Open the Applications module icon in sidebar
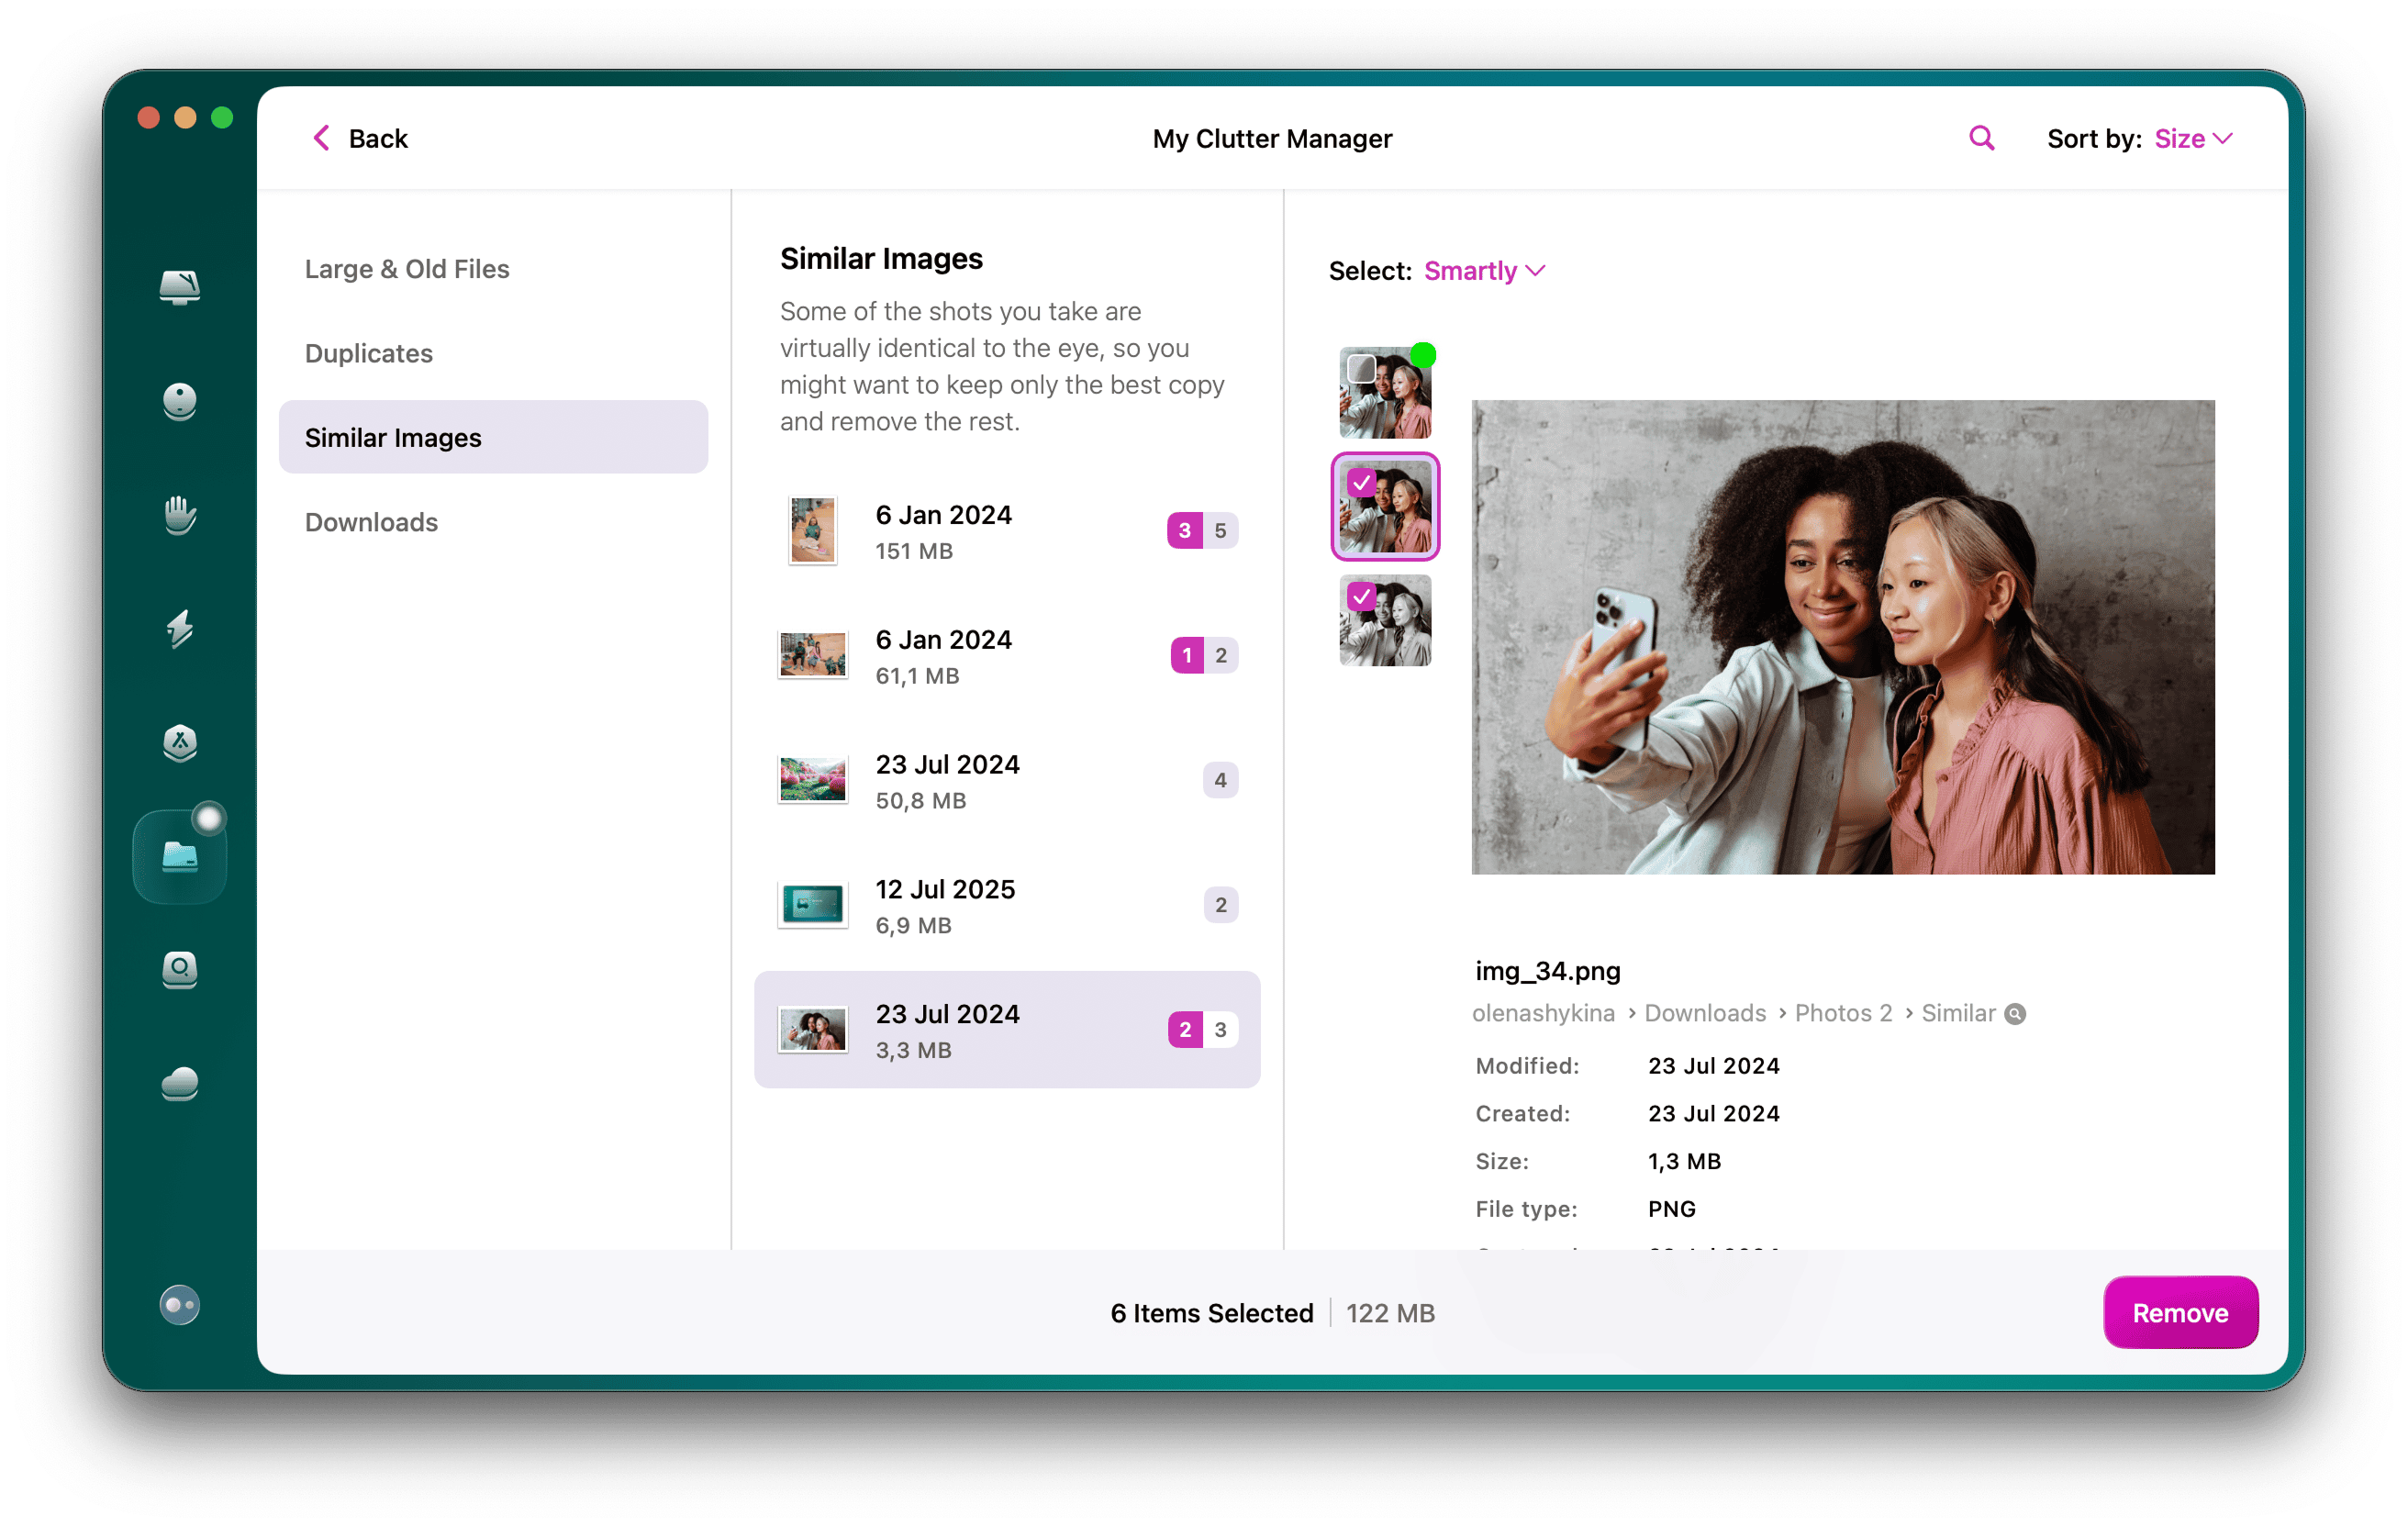2408x1527 pixels. point(180,743)
